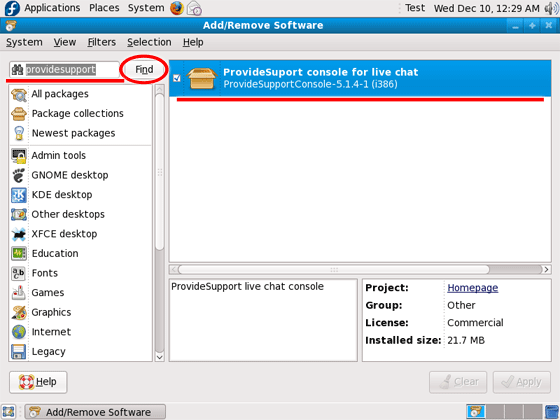Open the mail client icon in top panel
The height and width of the screenshot is (420, 560).
click(195, 8)
